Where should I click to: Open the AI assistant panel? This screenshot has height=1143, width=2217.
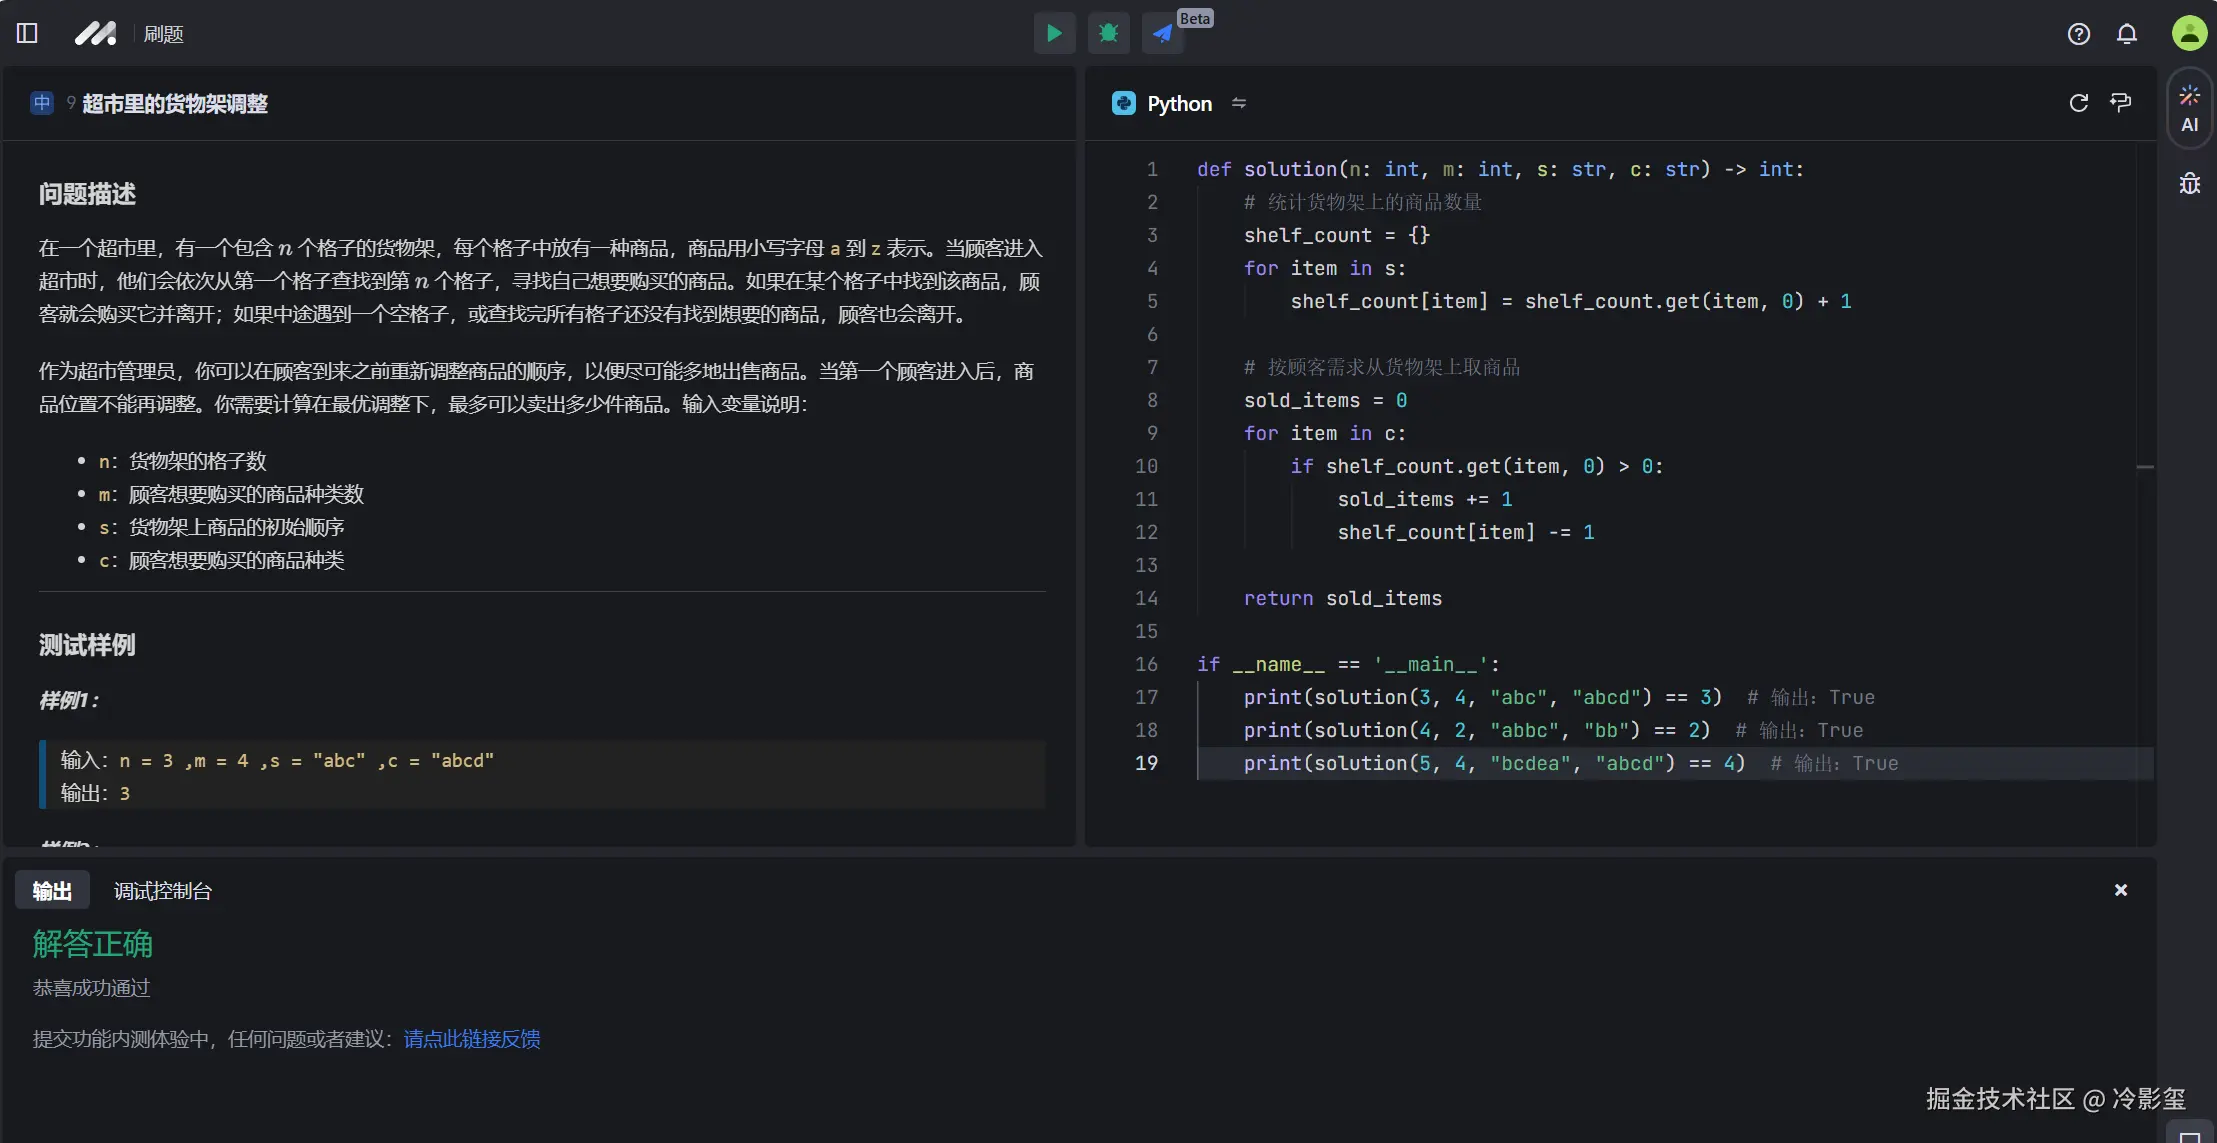coord(2189,107)
